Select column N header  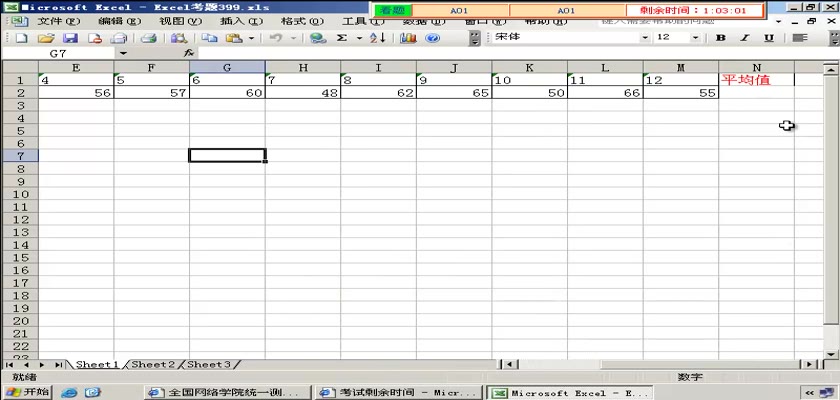756,67
